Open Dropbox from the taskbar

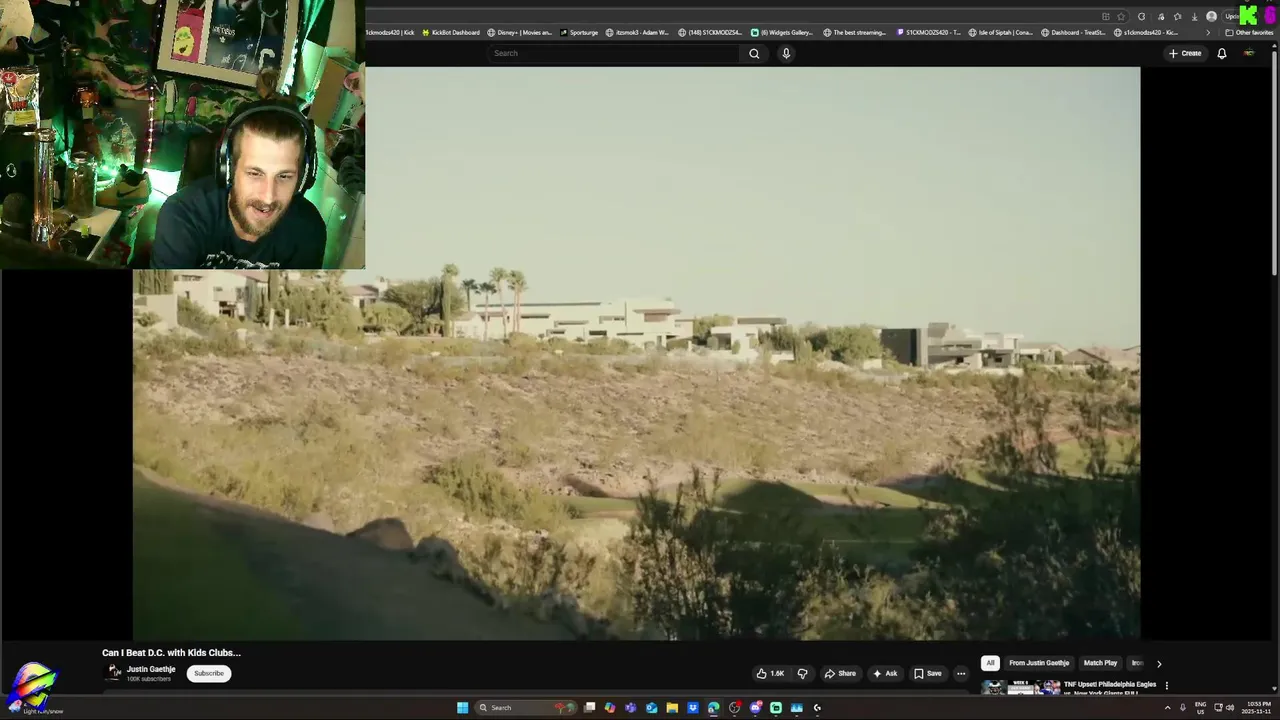[692, 707]
